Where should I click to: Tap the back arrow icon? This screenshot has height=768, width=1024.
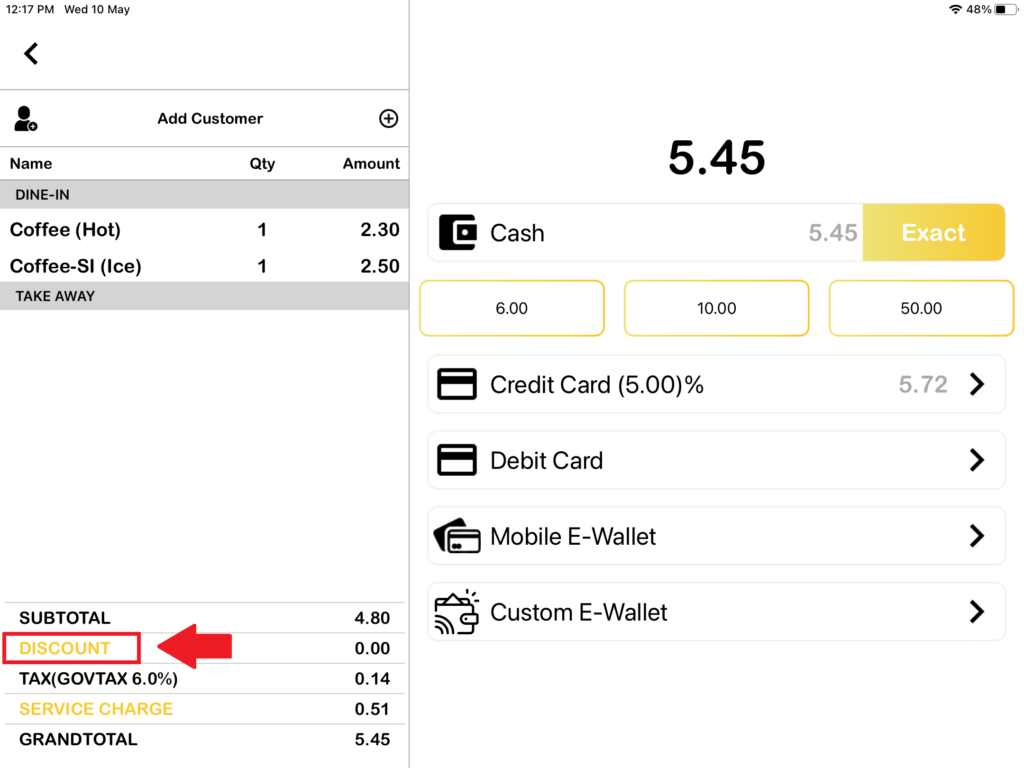31,54
